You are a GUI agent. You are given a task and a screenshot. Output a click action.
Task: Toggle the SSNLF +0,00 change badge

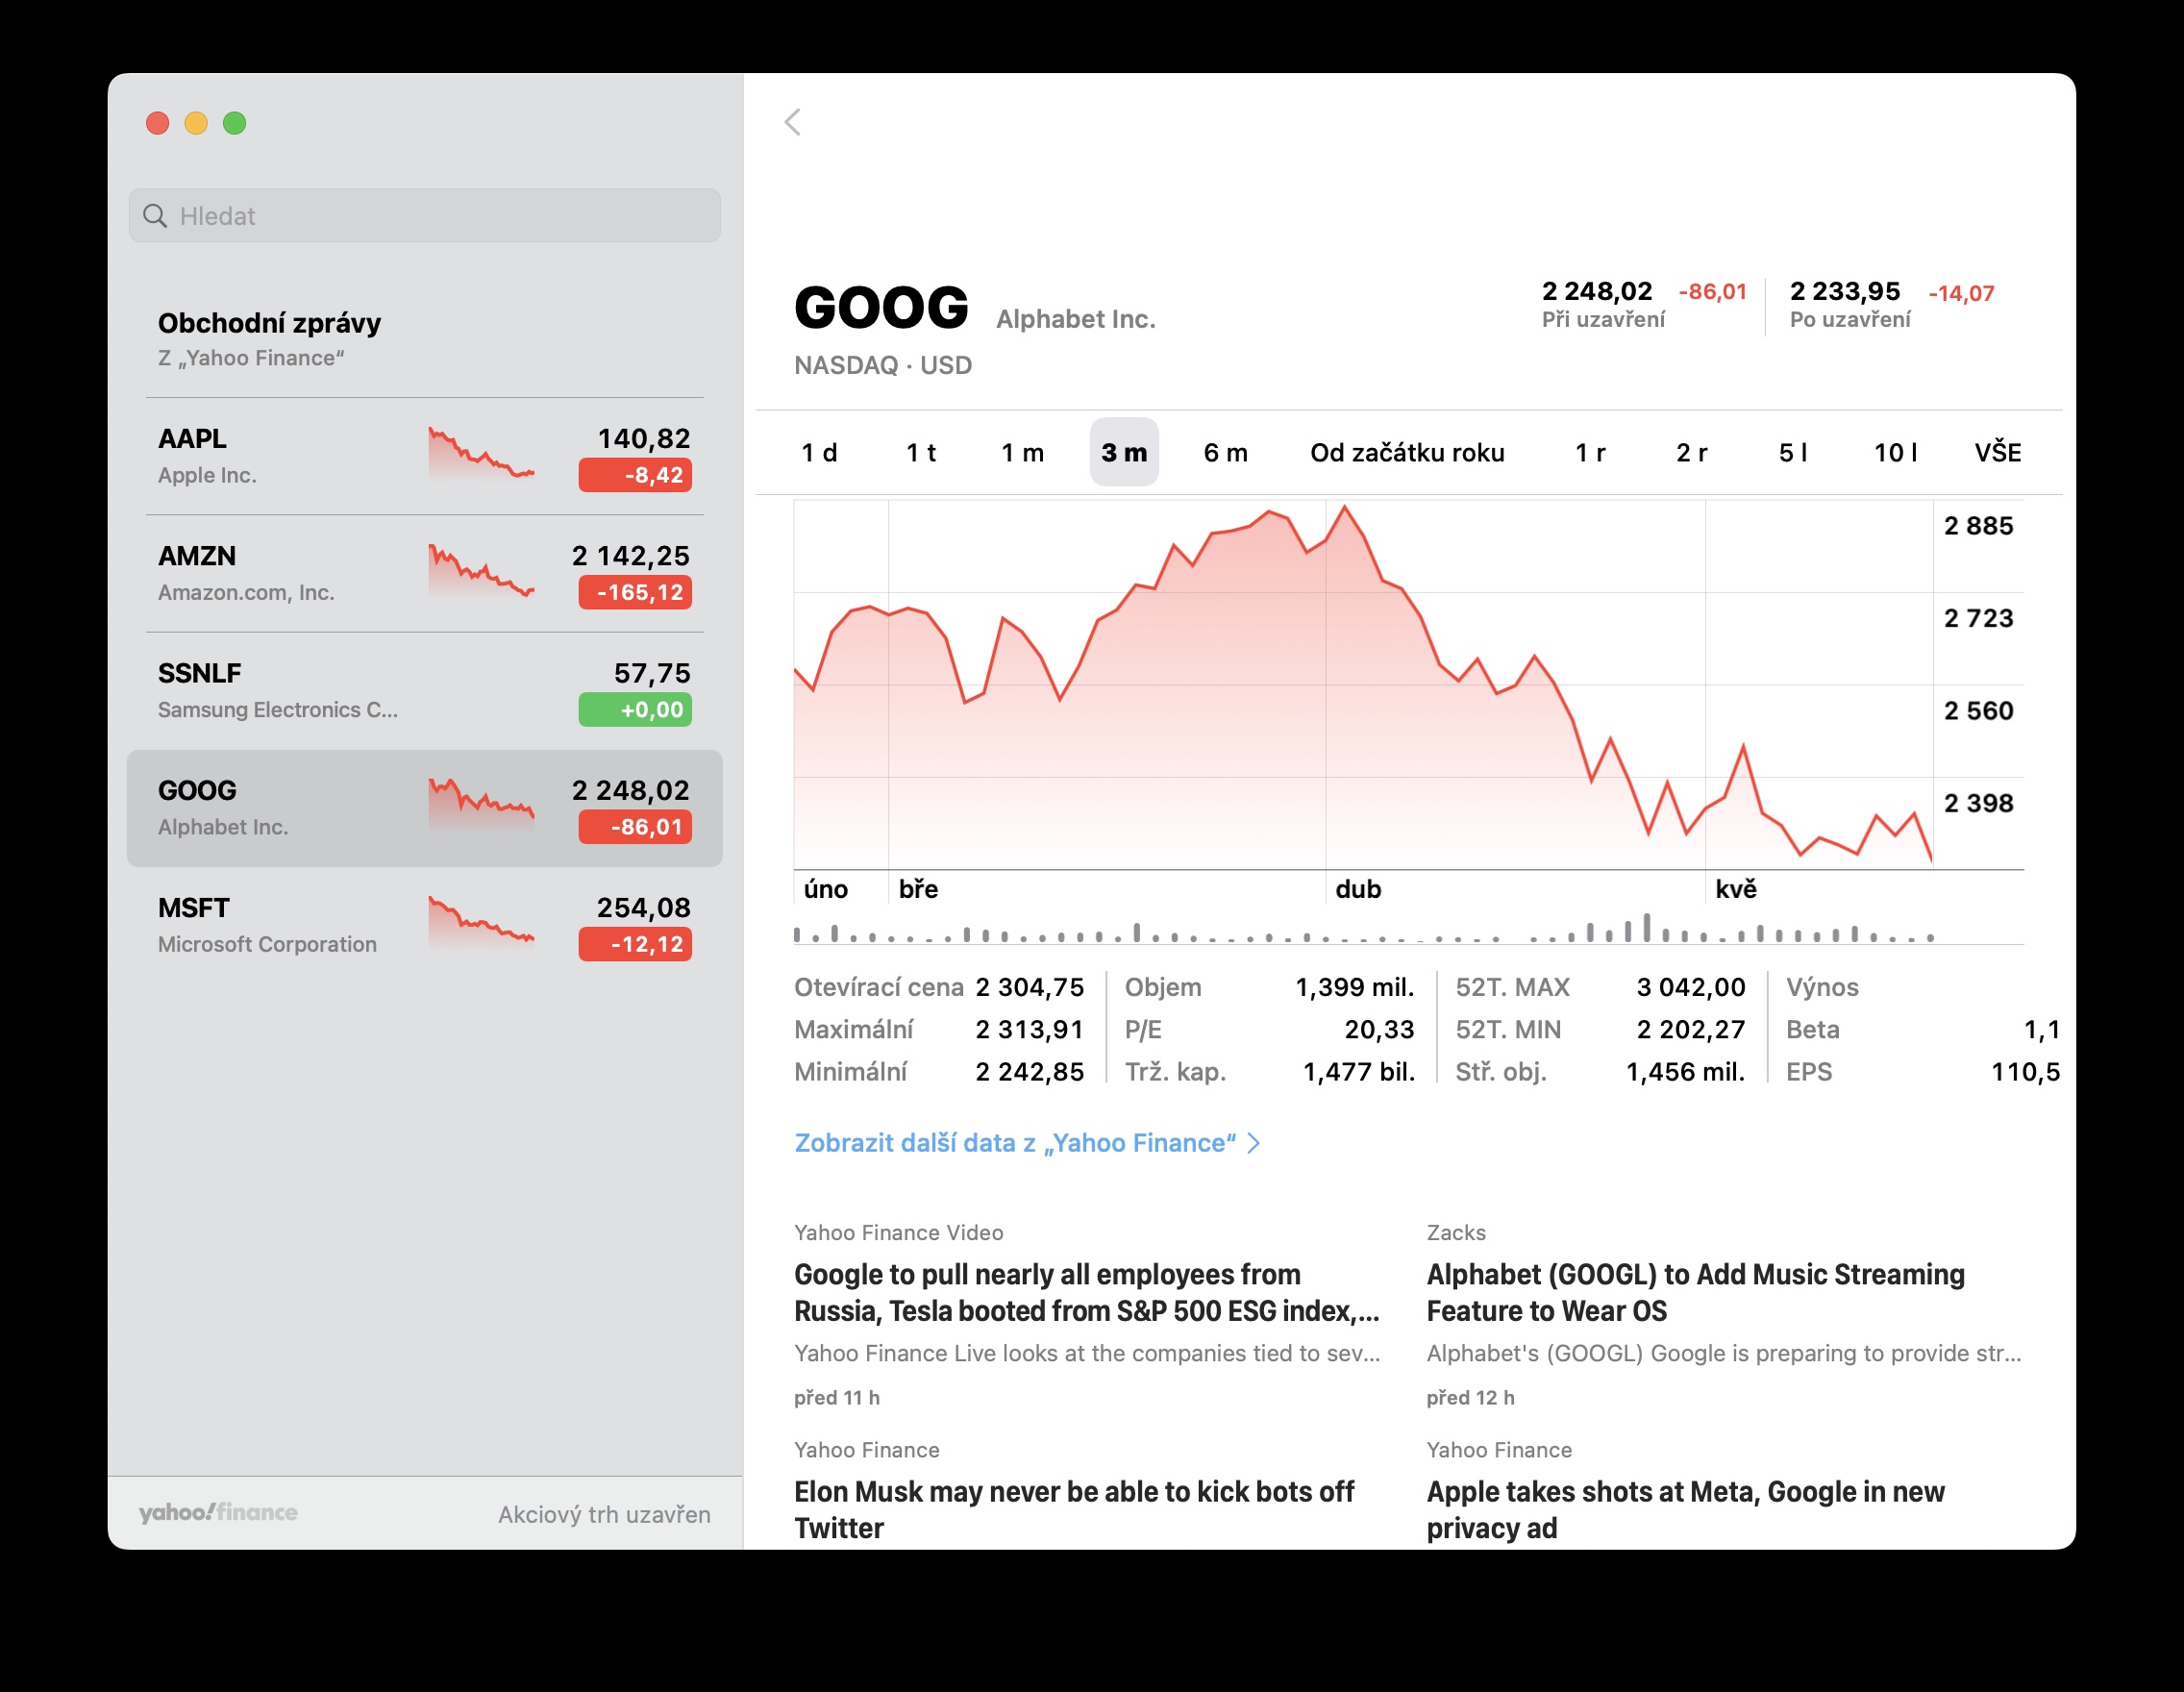click(x=635, y=710)
